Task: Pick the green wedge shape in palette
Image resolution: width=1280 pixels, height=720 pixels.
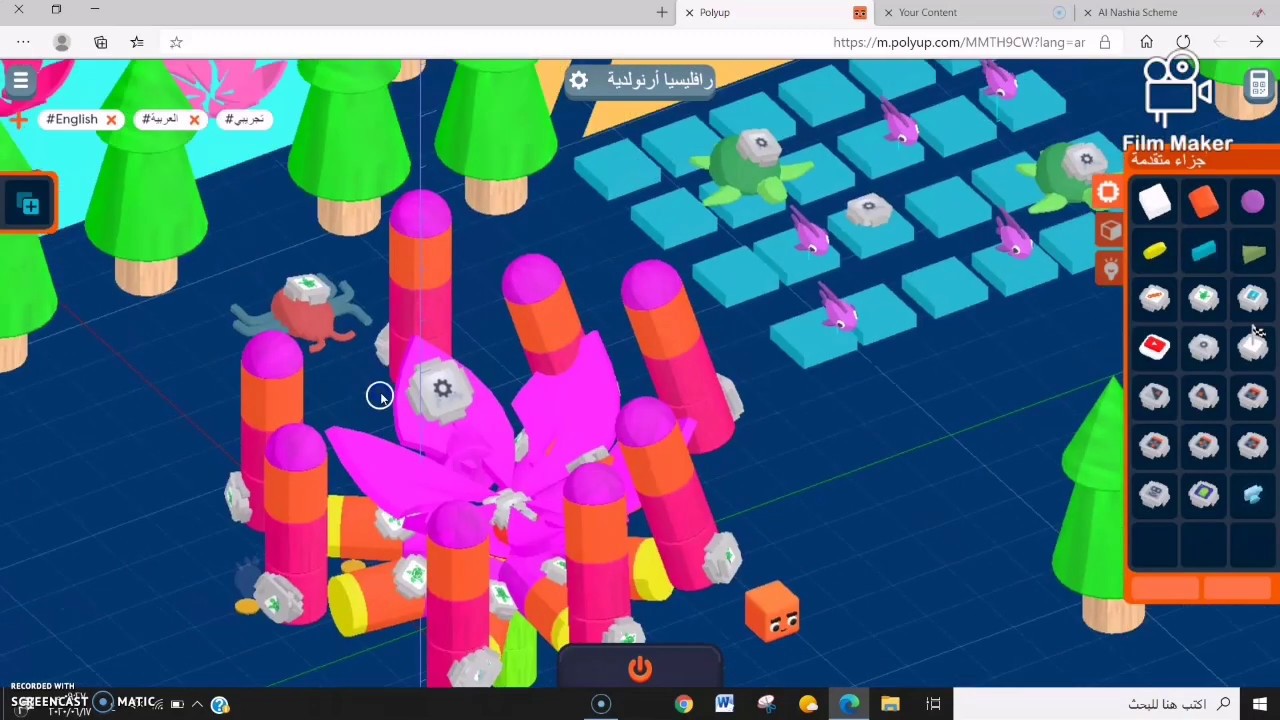Action: tap(1253, 254)
